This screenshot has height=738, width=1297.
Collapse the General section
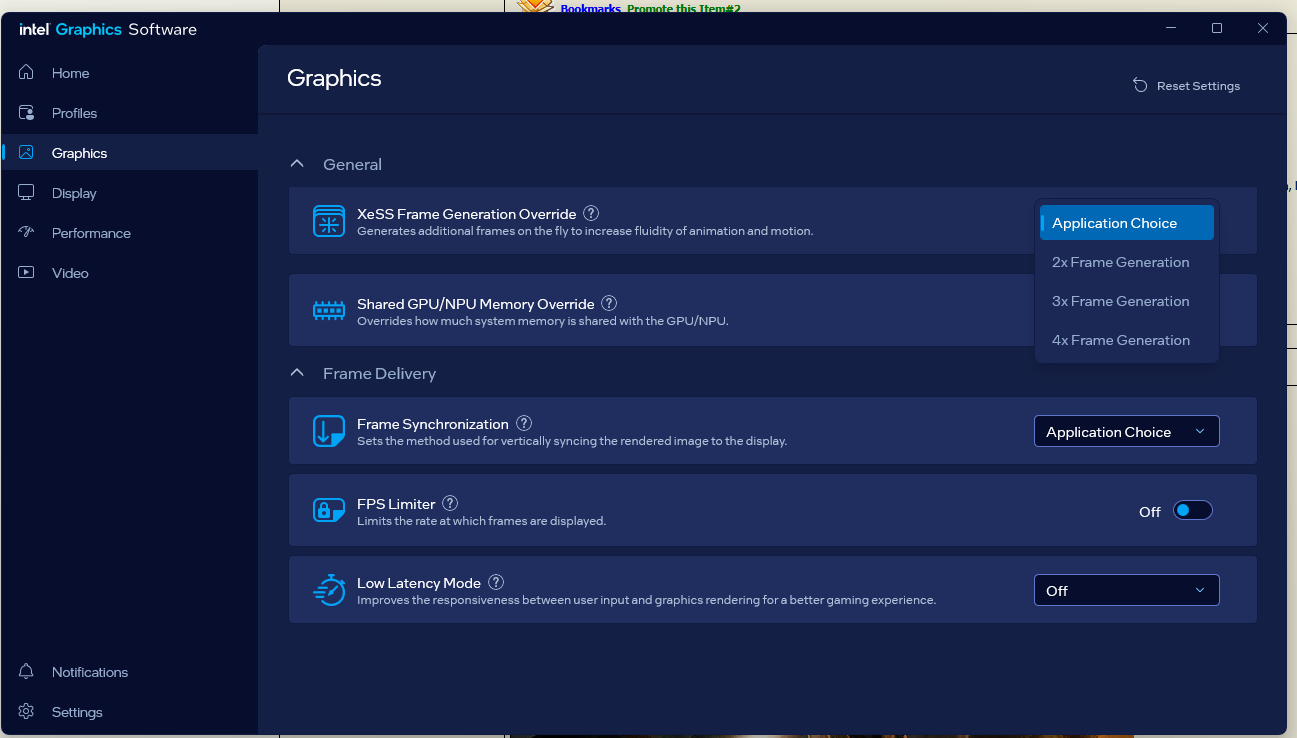point(297,164)
